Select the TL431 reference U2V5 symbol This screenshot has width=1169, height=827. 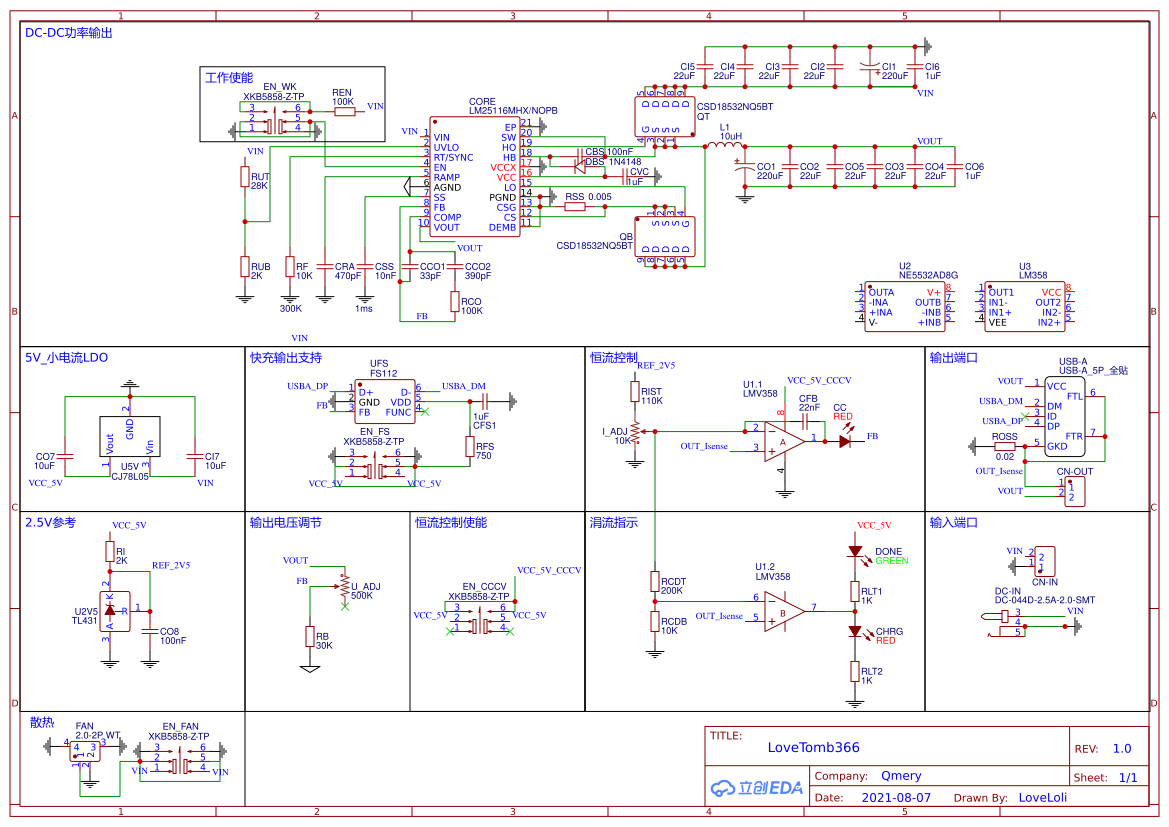click(x=113, y=611)
